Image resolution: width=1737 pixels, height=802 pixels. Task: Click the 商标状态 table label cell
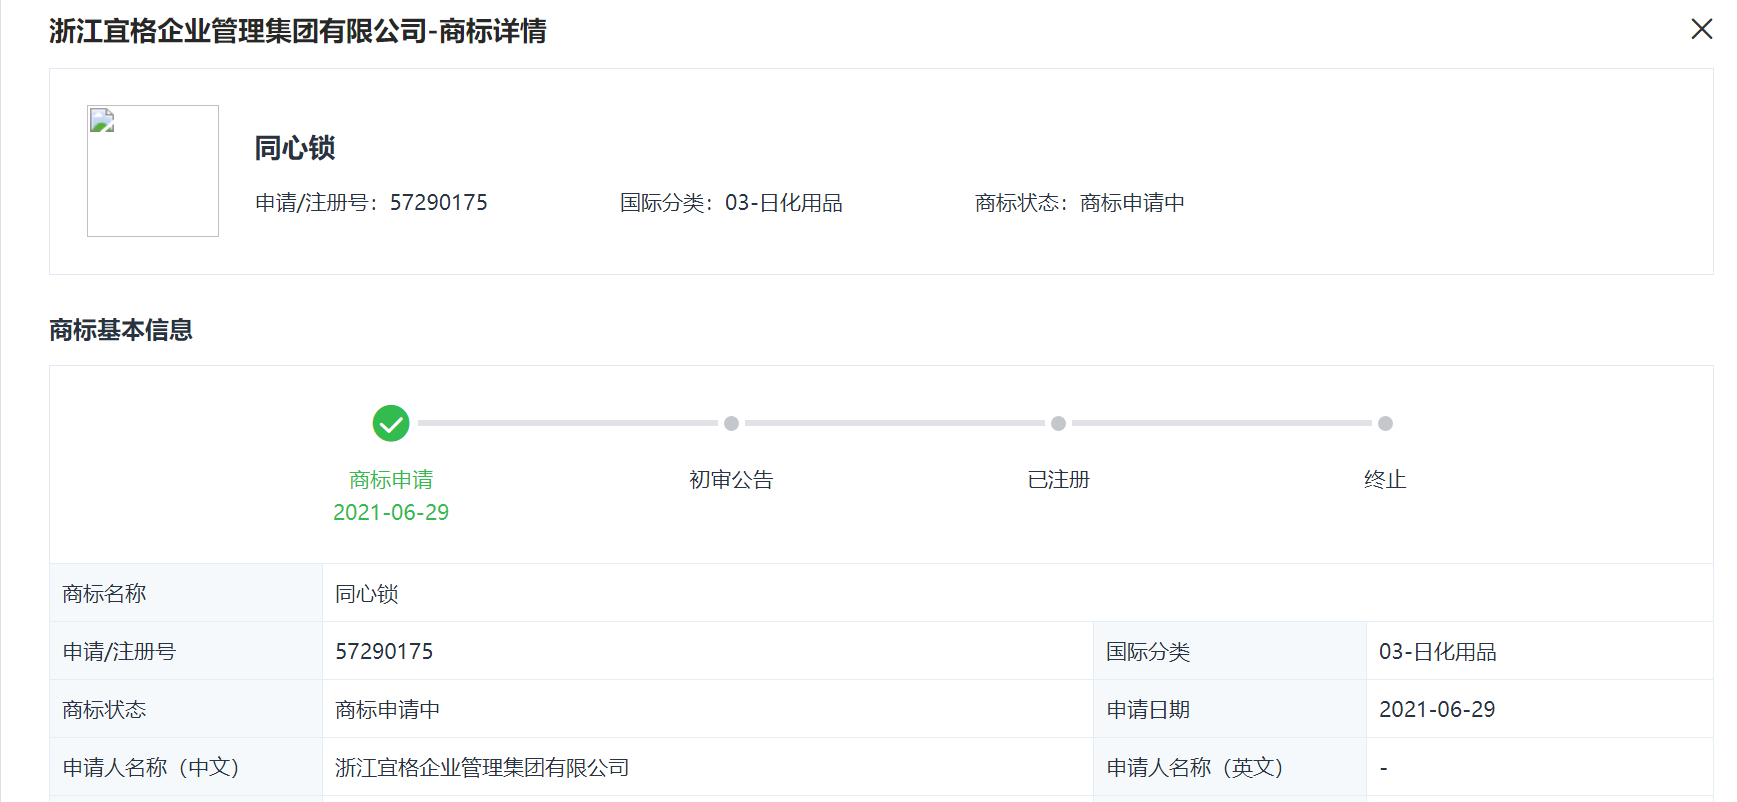186,709
